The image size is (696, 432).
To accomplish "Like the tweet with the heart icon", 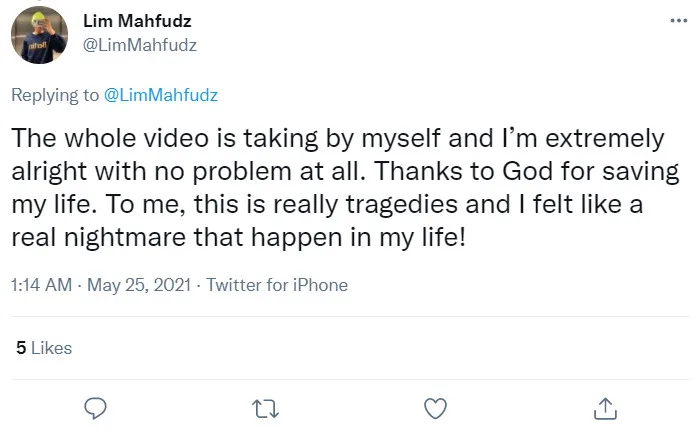I will [x=434, y=408].
